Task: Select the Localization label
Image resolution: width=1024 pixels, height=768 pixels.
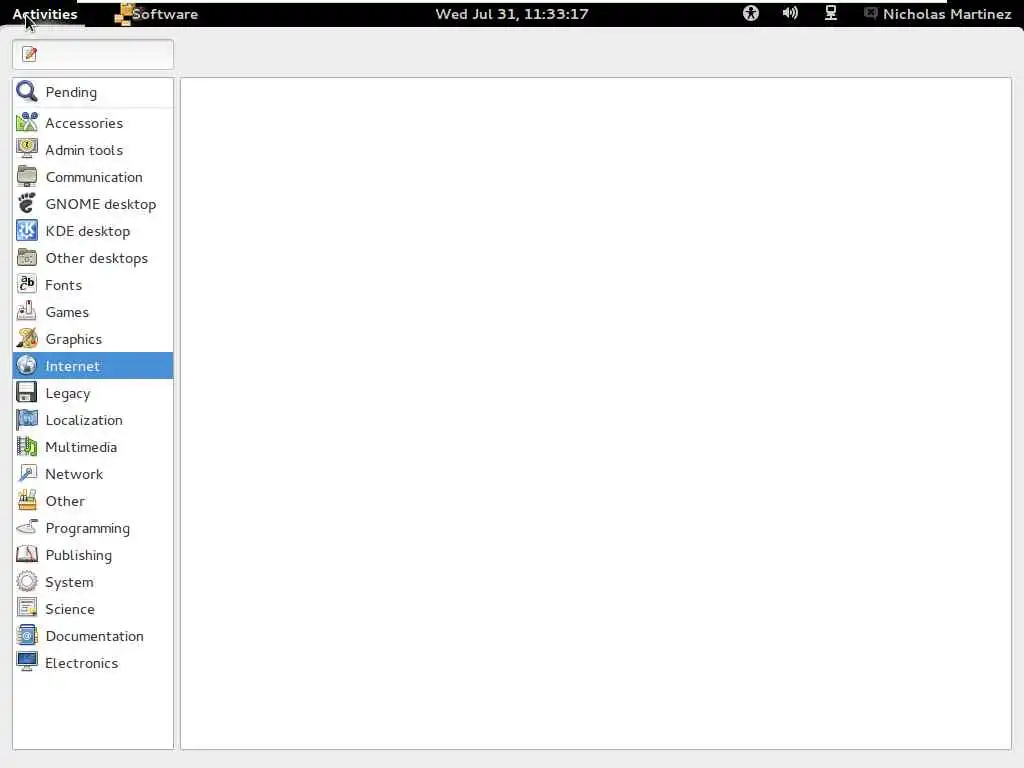Action: [84, 420]
